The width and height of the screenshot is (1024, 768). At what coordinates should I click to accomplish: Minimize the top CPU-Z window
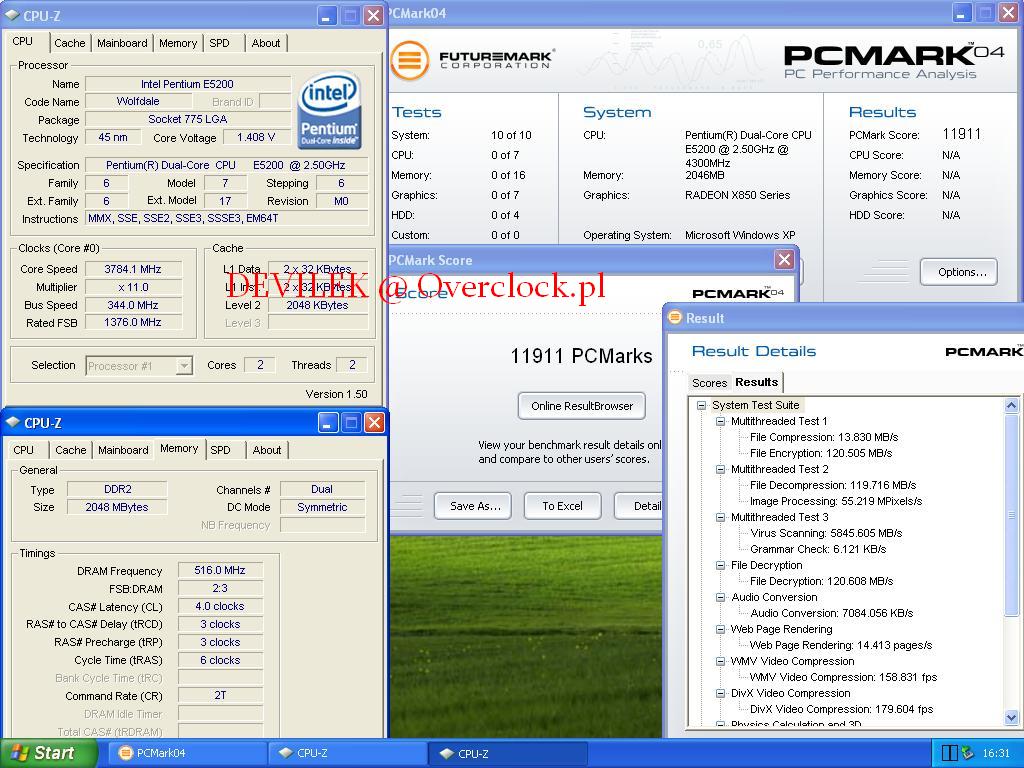327,16
